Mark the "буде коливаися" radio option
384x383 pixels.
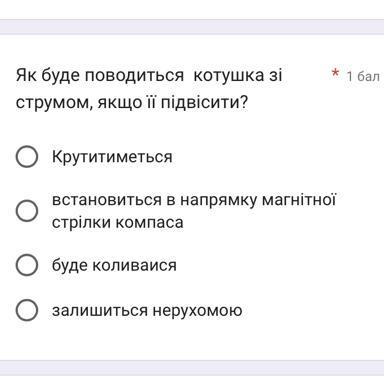[x=27, y=265]
